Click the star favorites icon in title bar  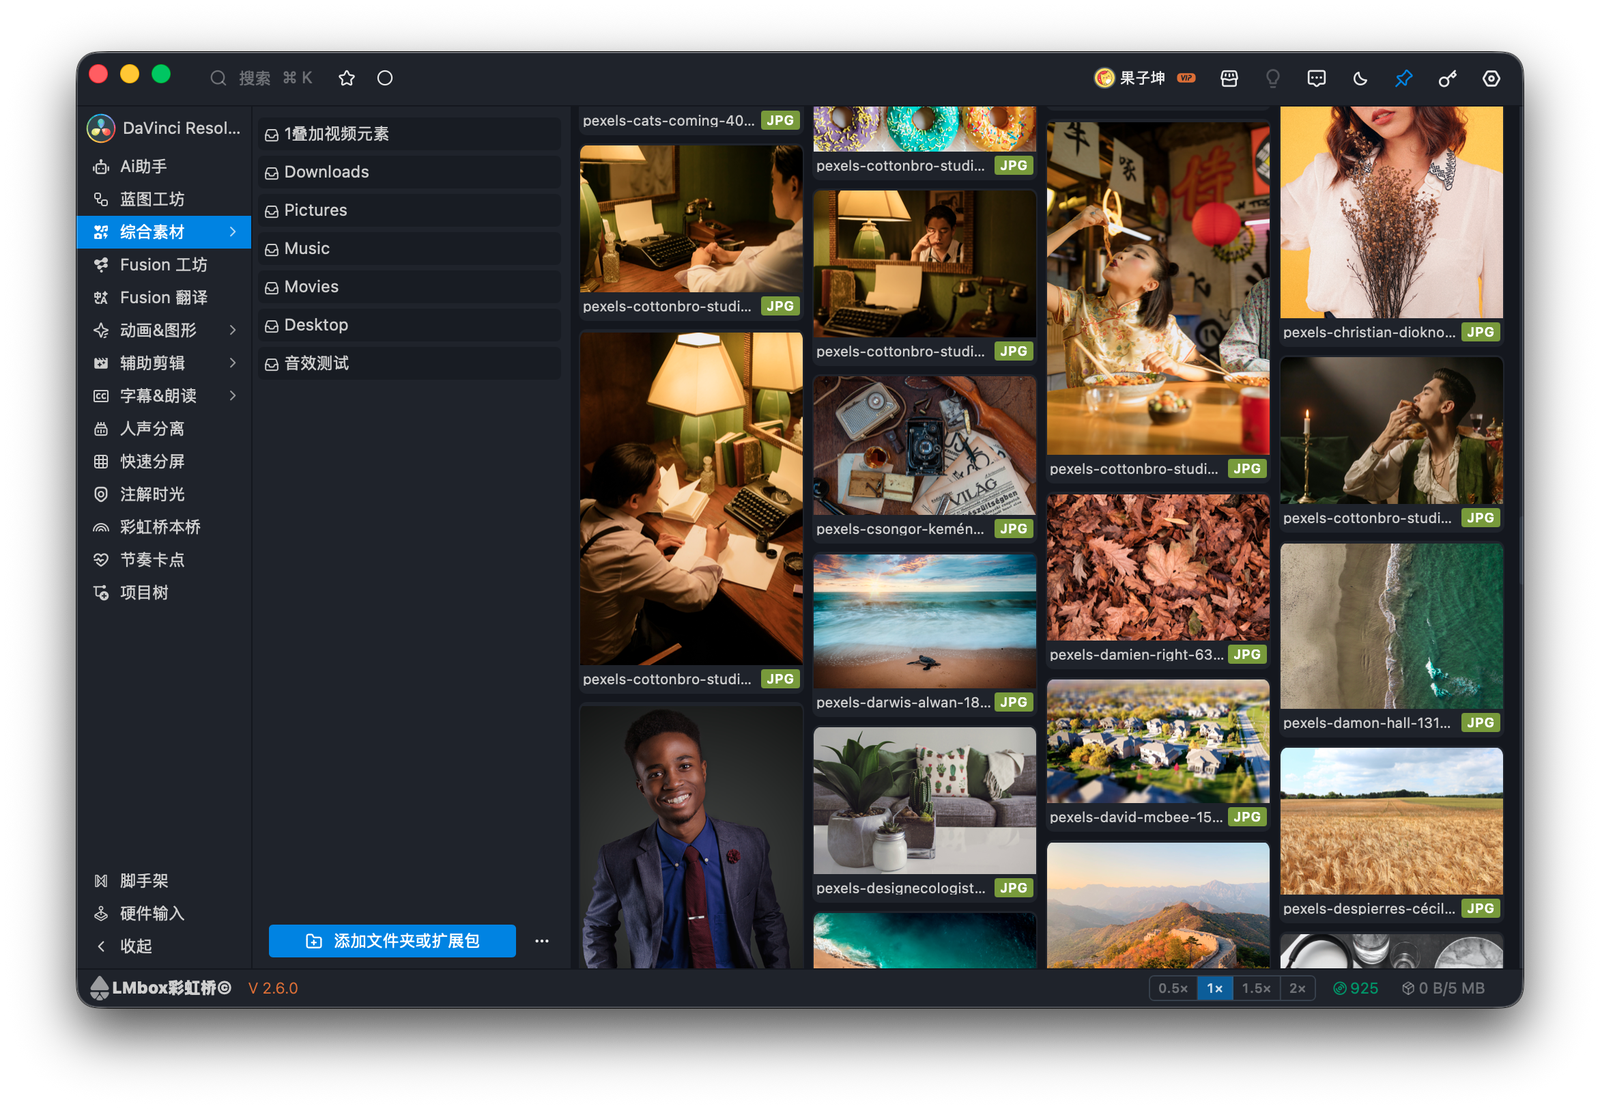pos(347,78)
